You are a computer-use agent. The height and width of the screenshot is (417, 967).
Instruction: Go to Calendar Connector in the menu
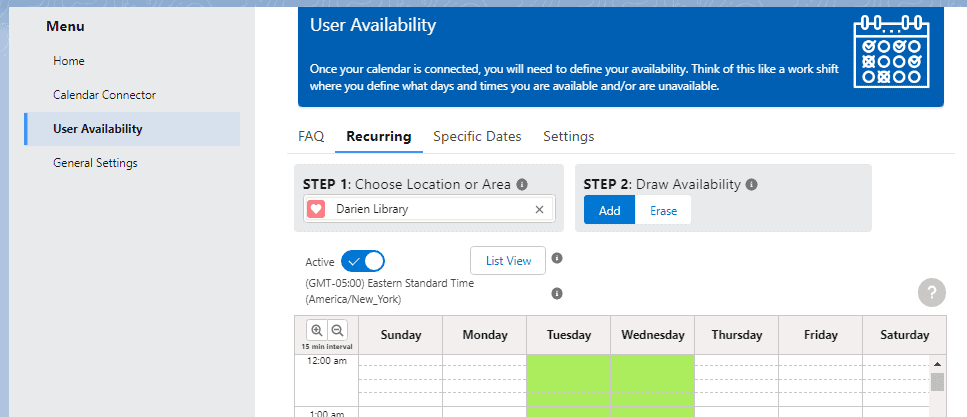pyautogui.click(x=104, y=95)
